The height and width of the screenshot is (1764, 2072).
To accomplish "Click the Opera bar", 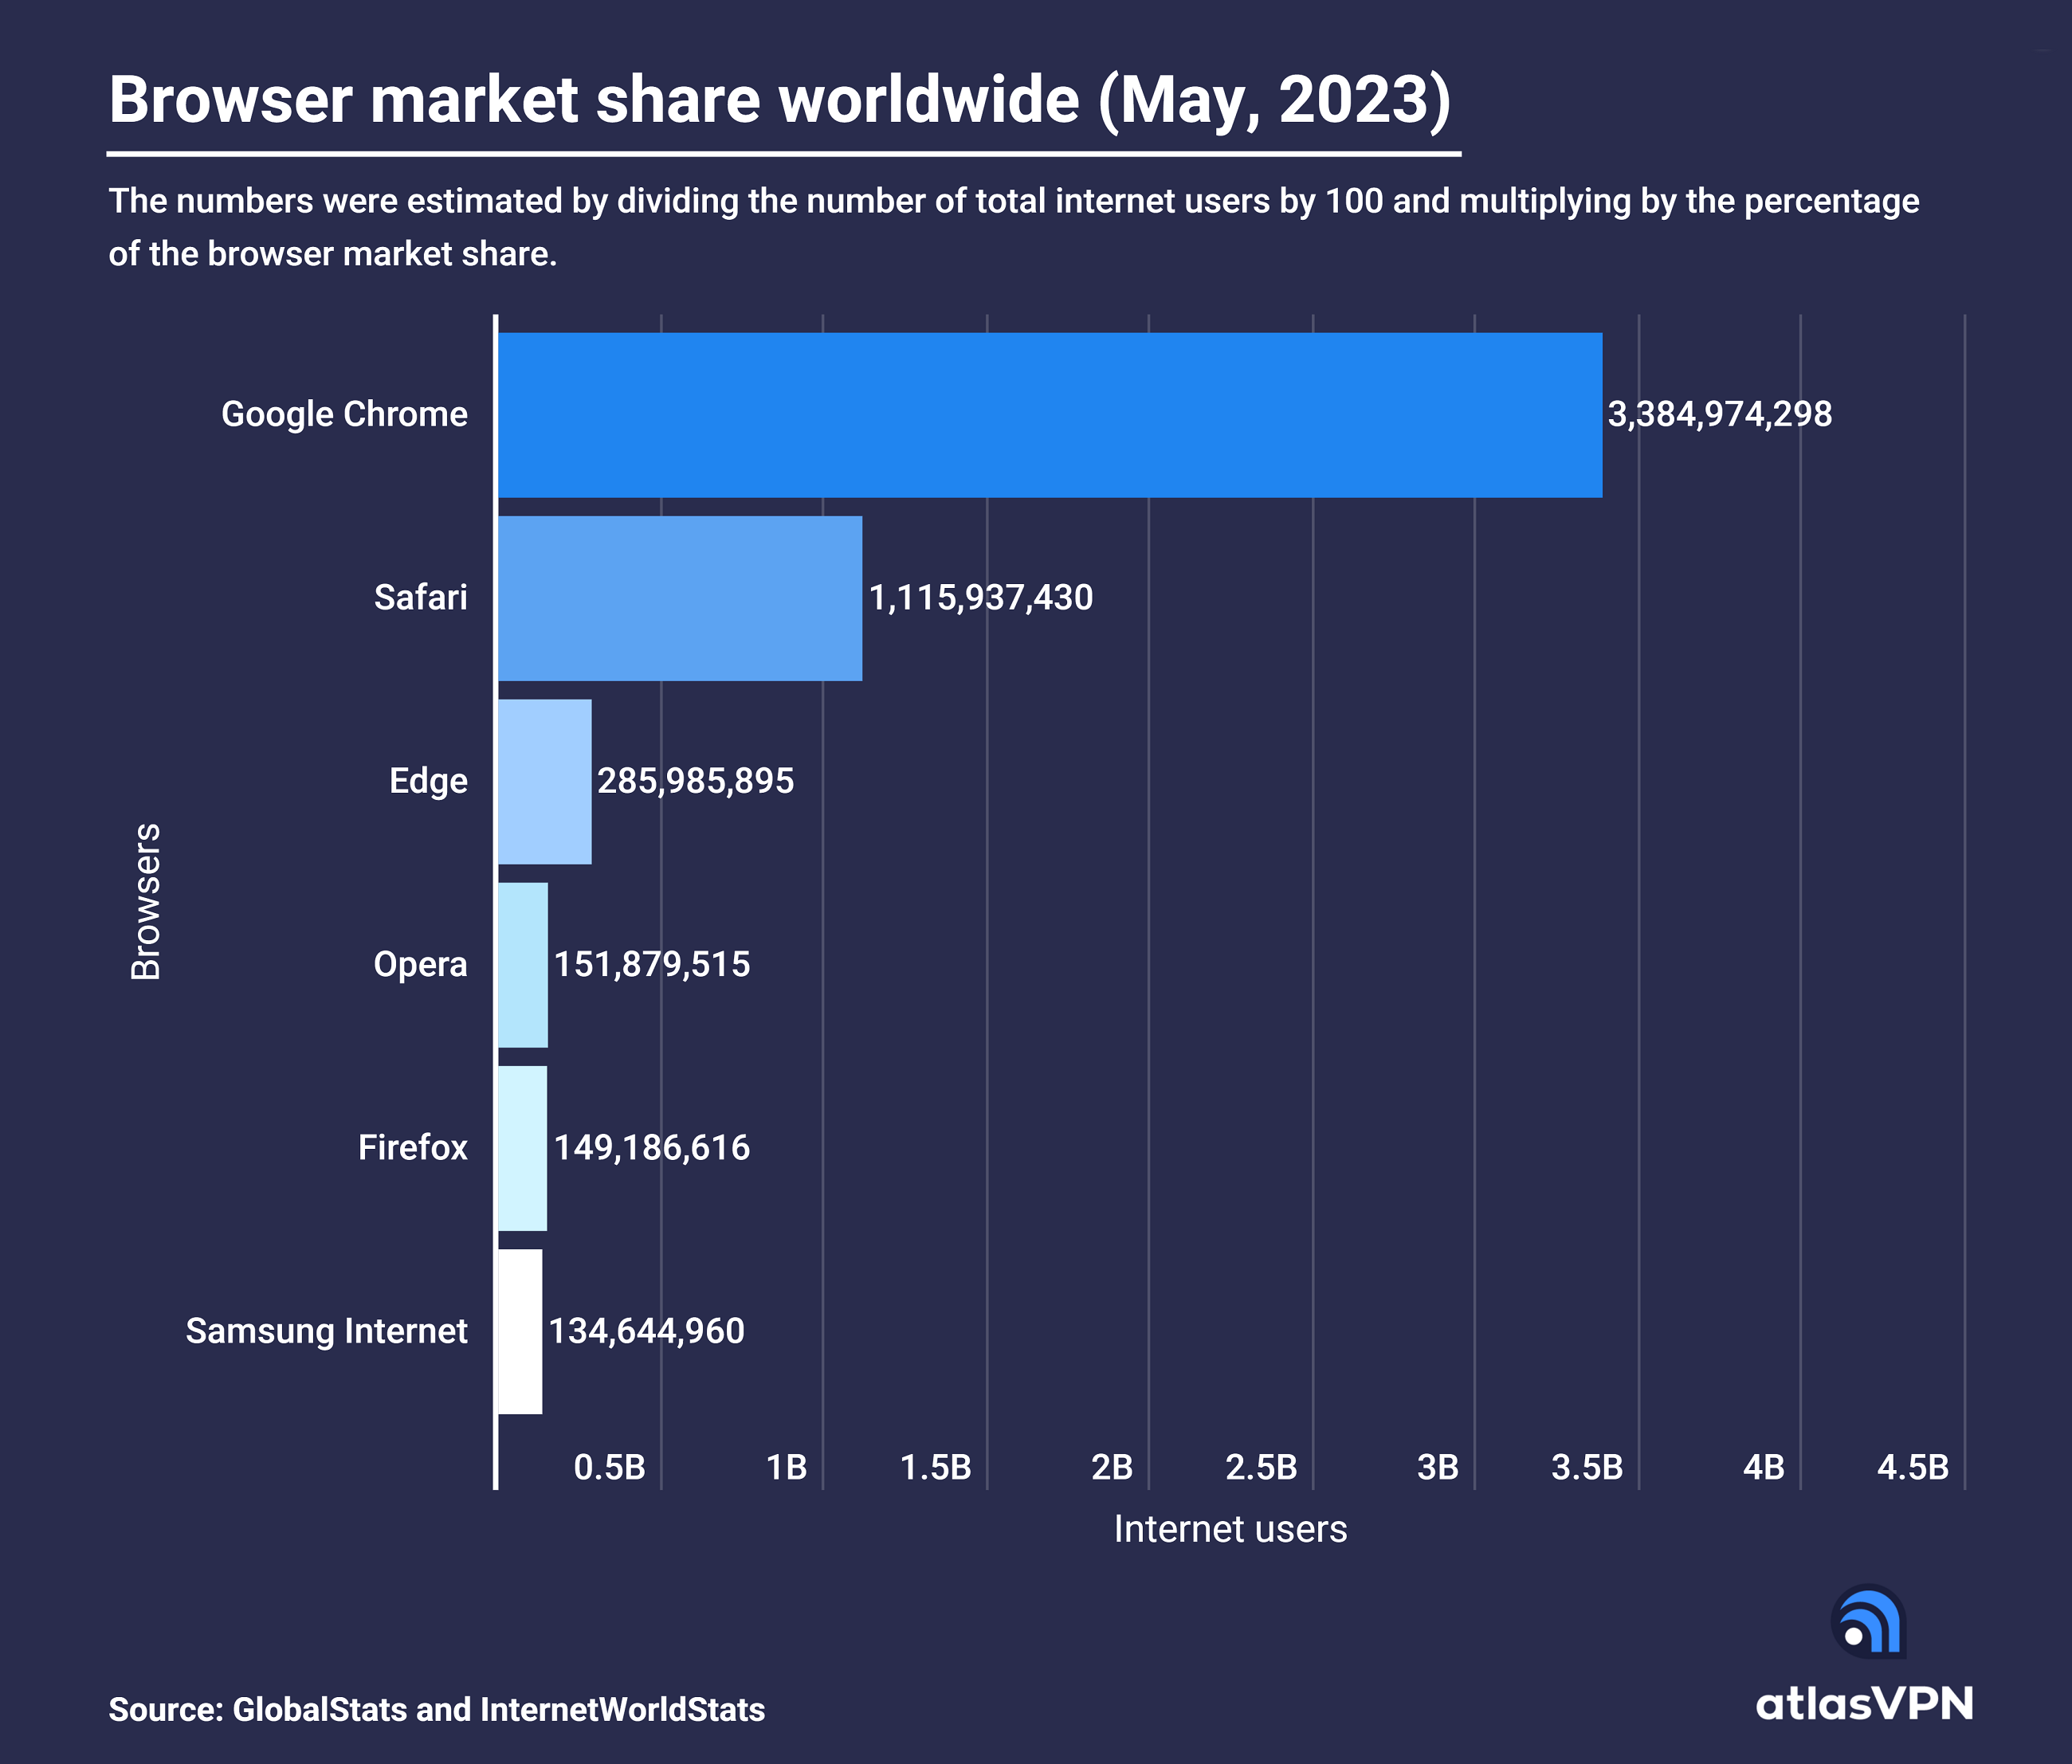I will (523, 965).
